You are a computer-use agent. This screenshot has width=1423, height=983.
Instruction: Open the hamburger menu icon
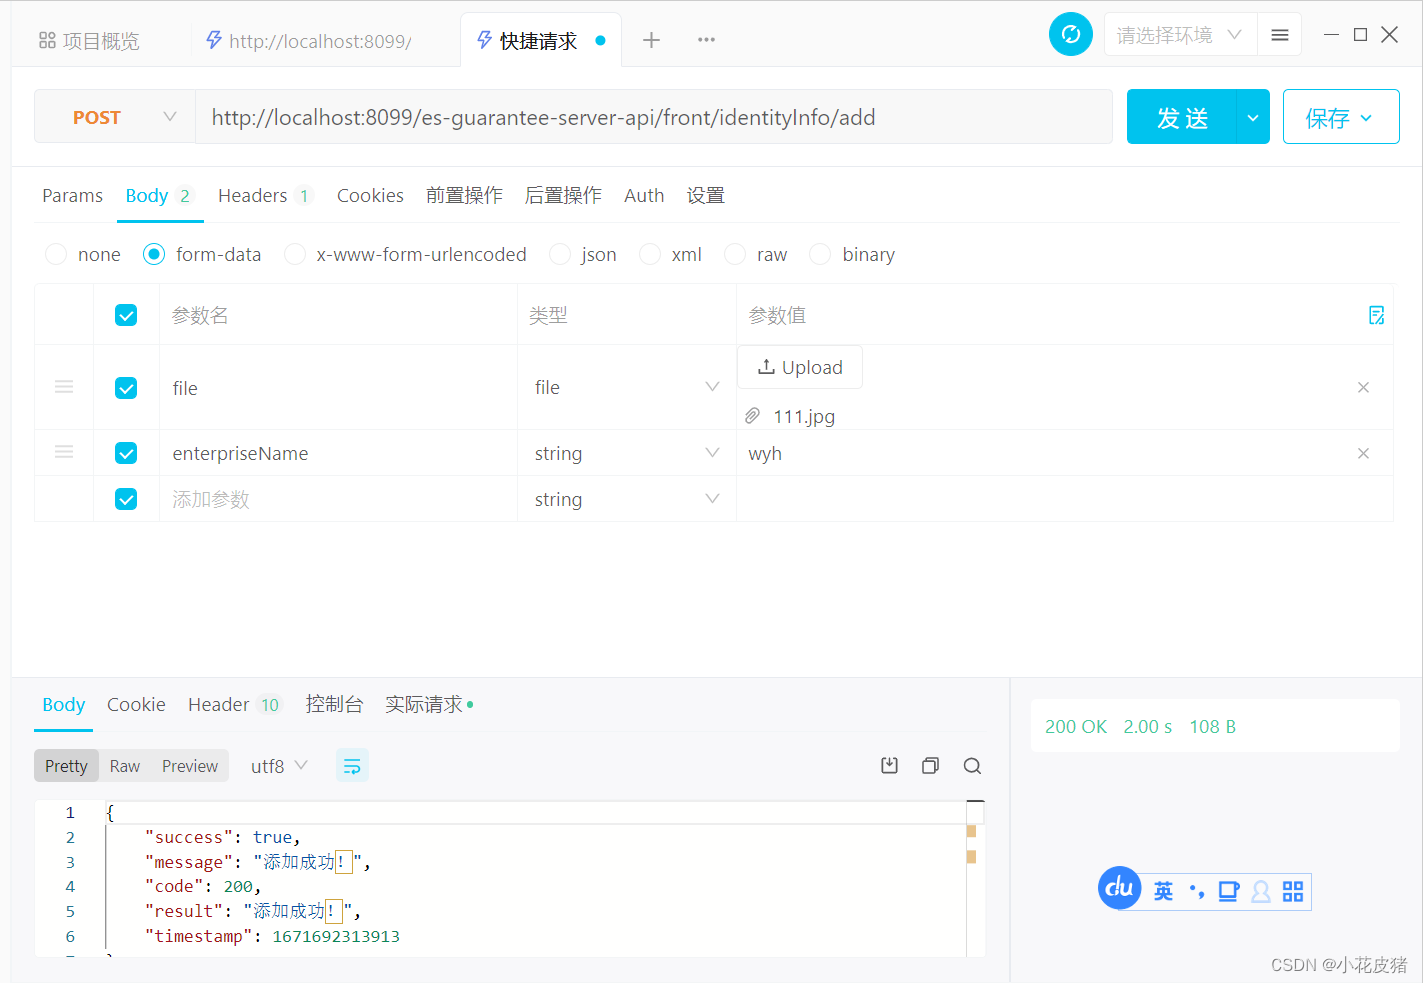click(x=1279, y=35)
